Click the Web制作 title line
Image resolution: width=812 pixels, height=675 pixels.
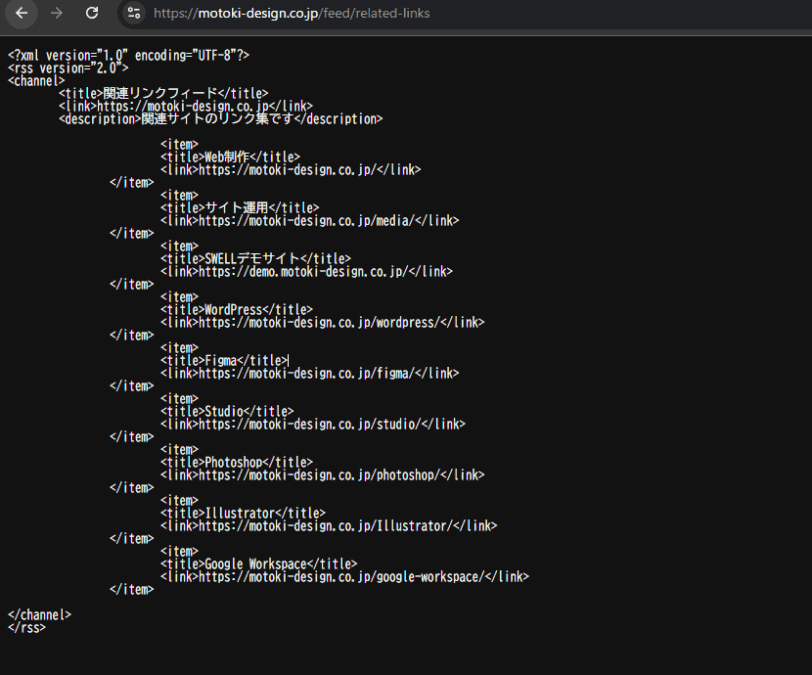coord(230,157)
